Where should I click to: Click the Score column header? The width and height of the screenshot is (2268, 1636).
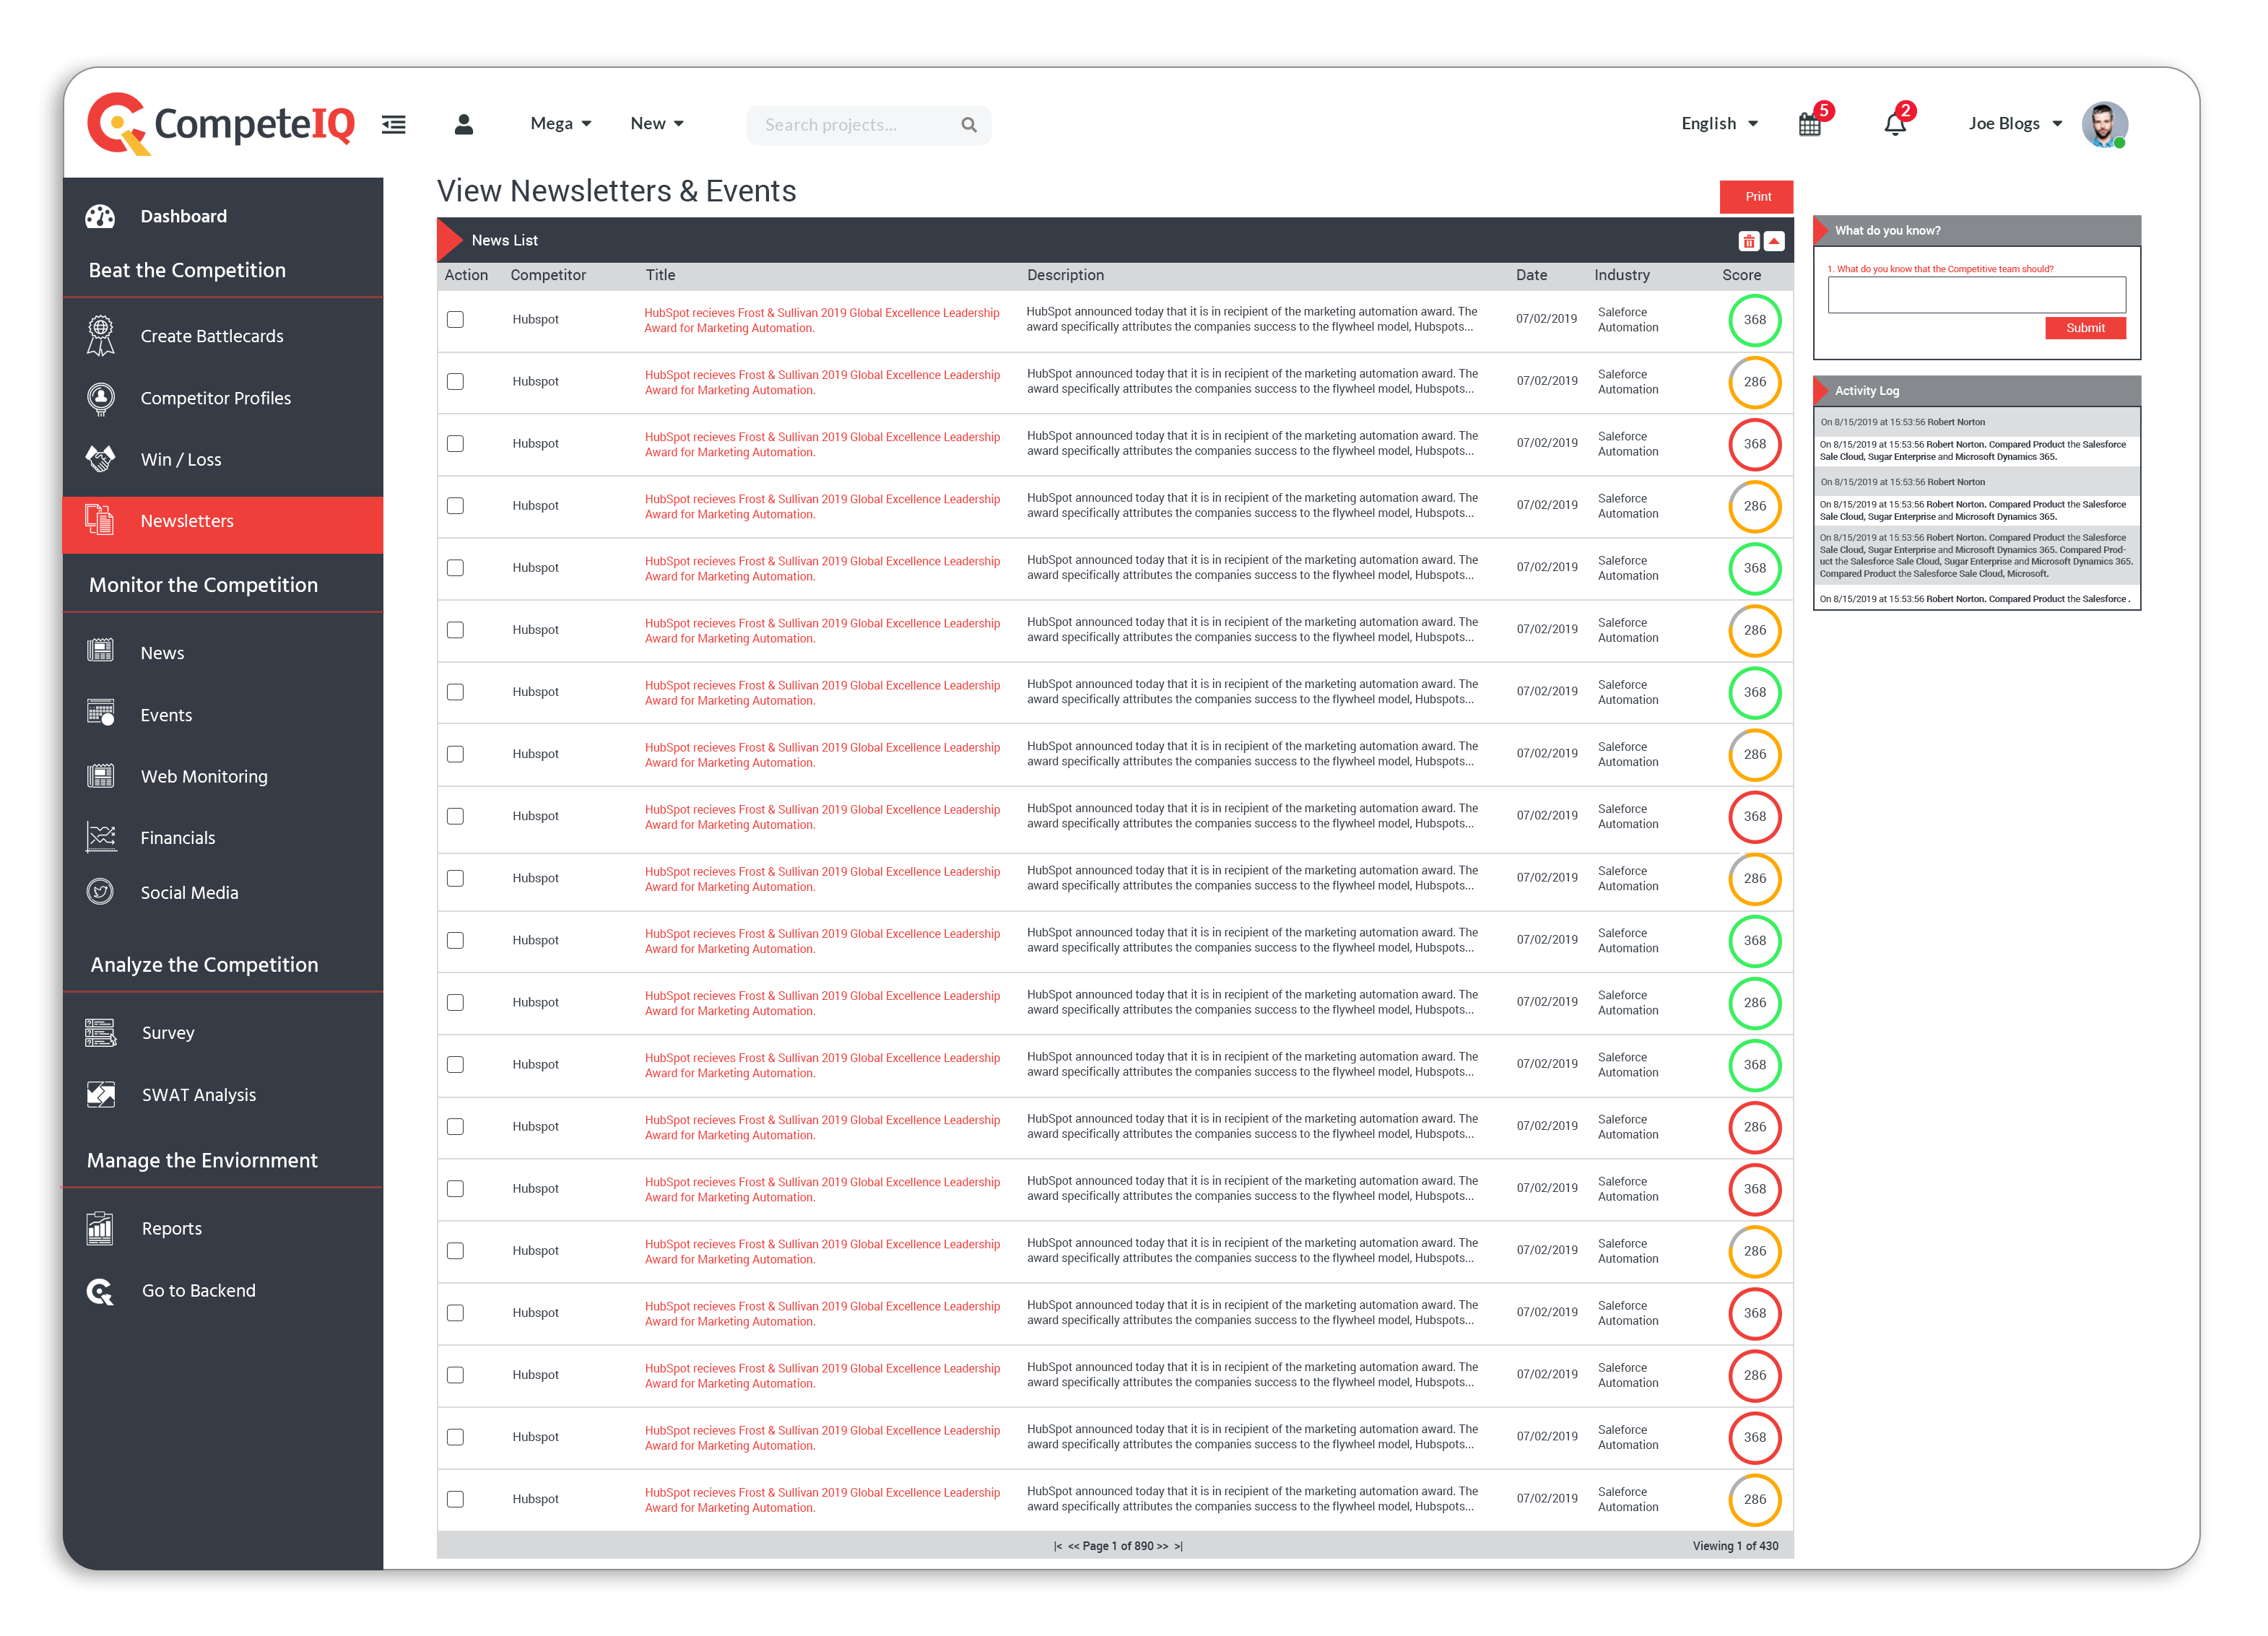1741,275
